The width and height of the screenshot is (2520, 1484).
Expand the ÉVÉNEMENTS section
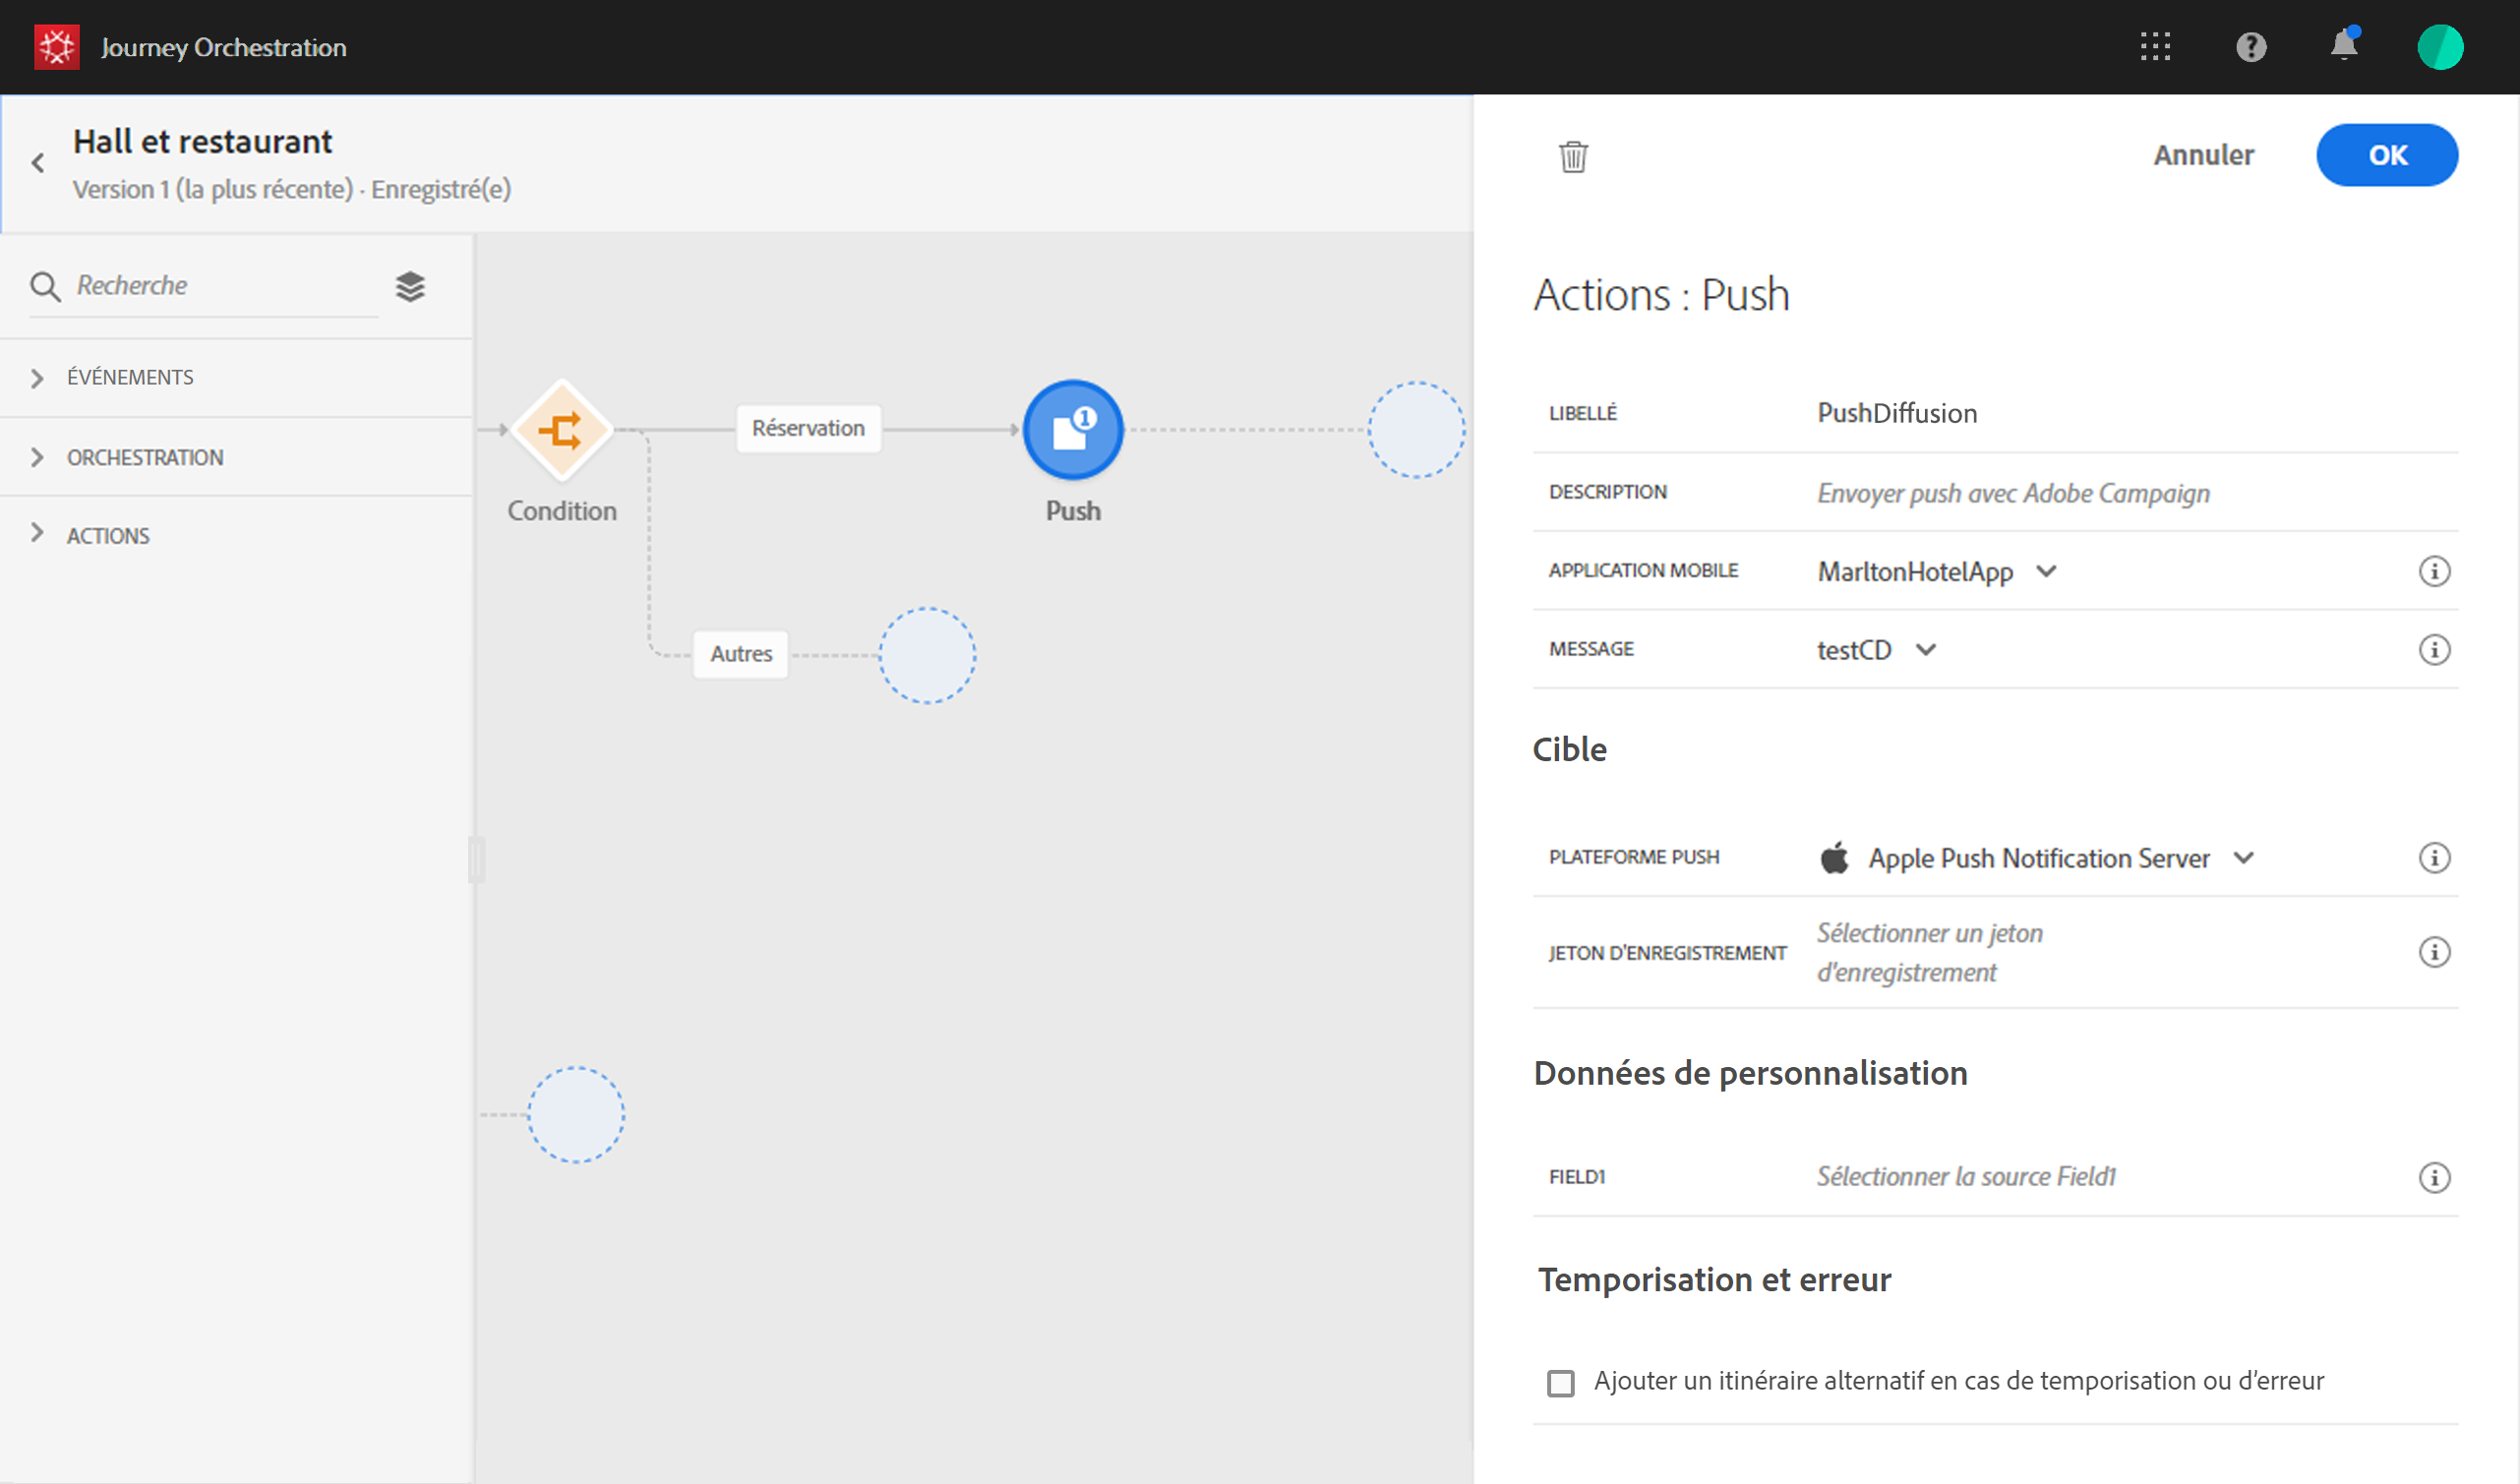pyautogui.click(x=130, y=377)
